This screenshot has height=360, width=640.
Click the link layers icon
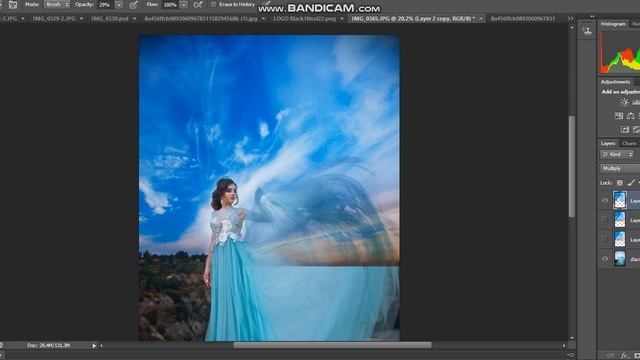click(611, 356)
